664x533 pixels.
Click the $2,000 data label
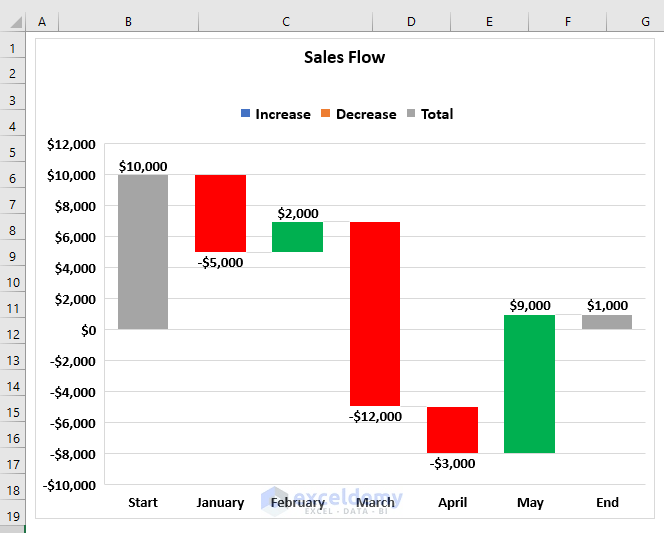(x=298, y=213)
